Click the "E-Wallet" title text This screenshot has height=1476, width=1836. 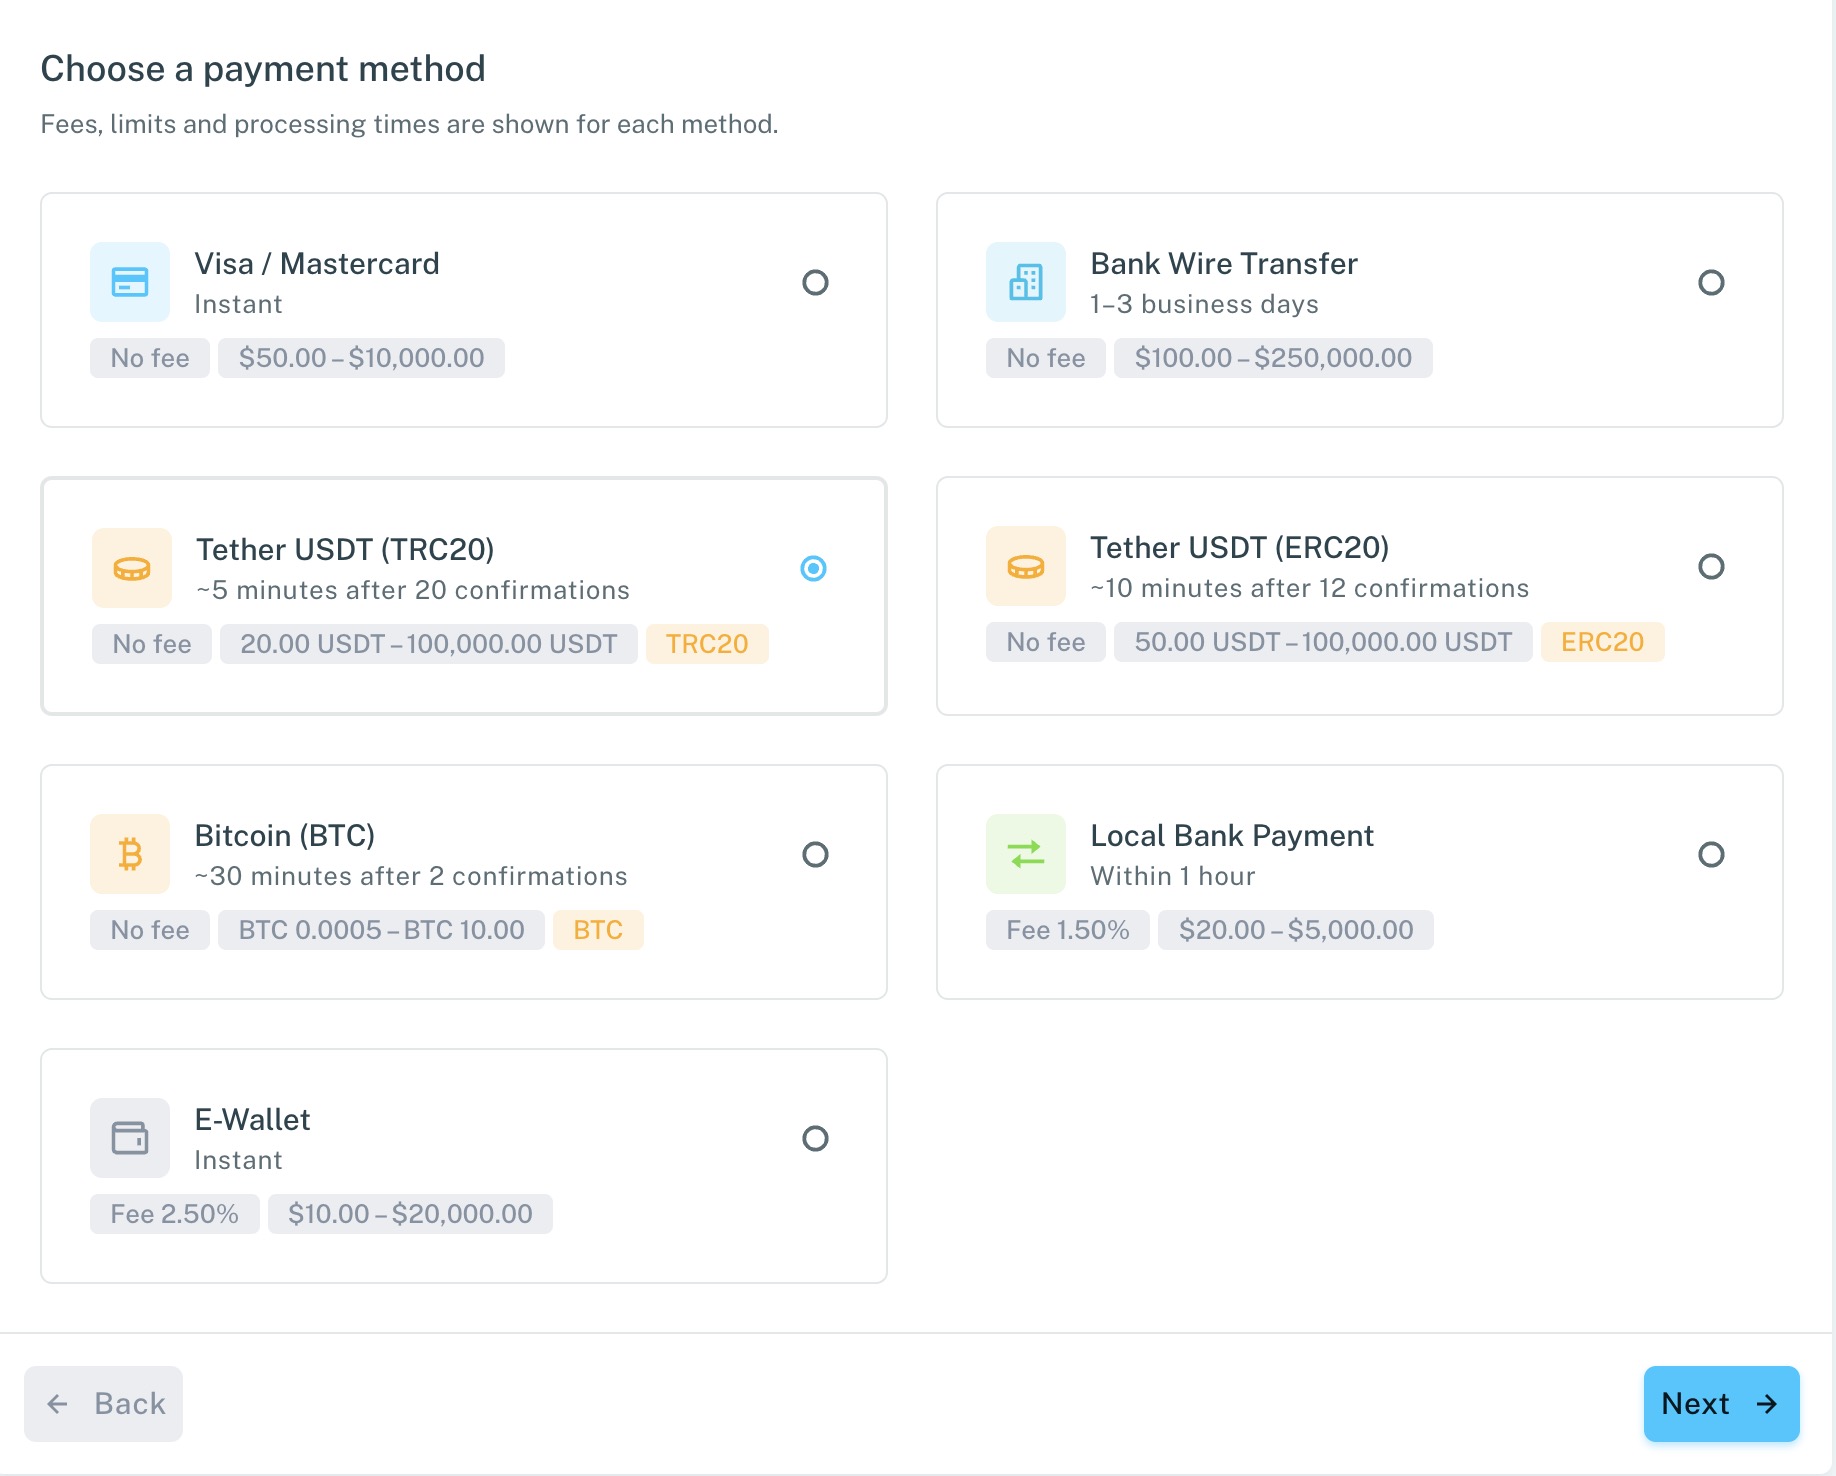coord(252,1119)
